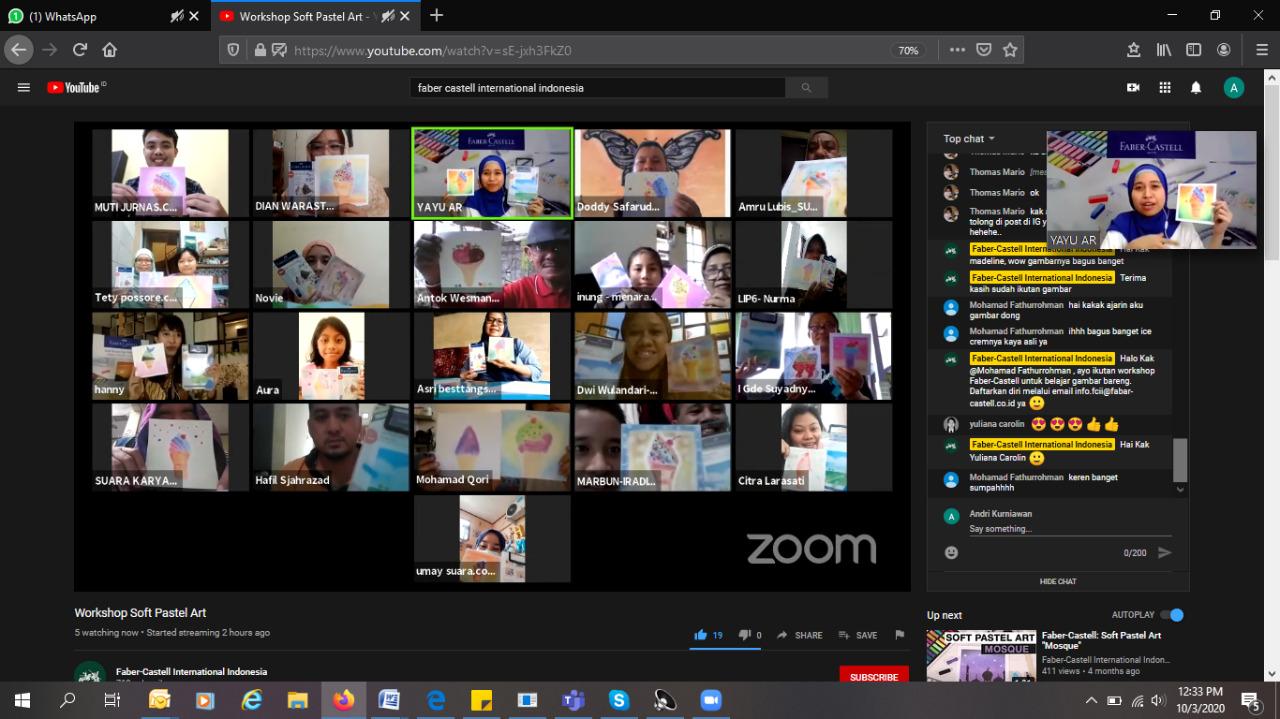Image resolution: width=1280 pixels, height=719 pixels.
Task: Open the YouTube apps grid
Action: (x=1165, y=88)
